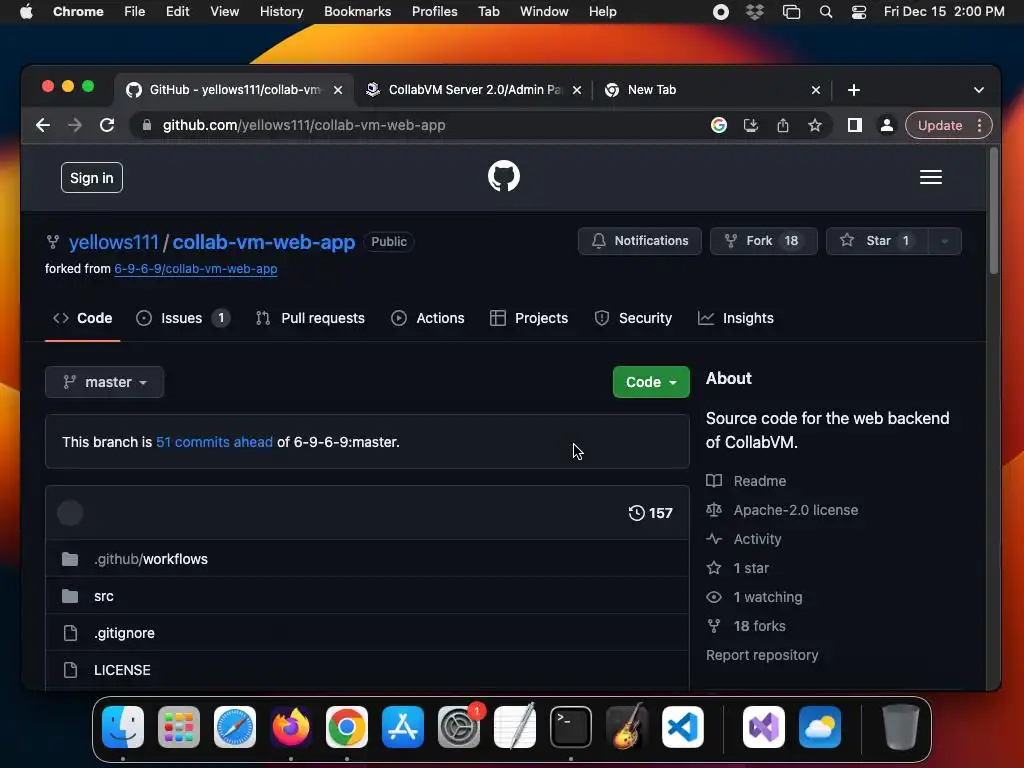The height and width of the screenshot is (768, 1024).
Task: Open the Actions tab
Action: click(428, 318)
